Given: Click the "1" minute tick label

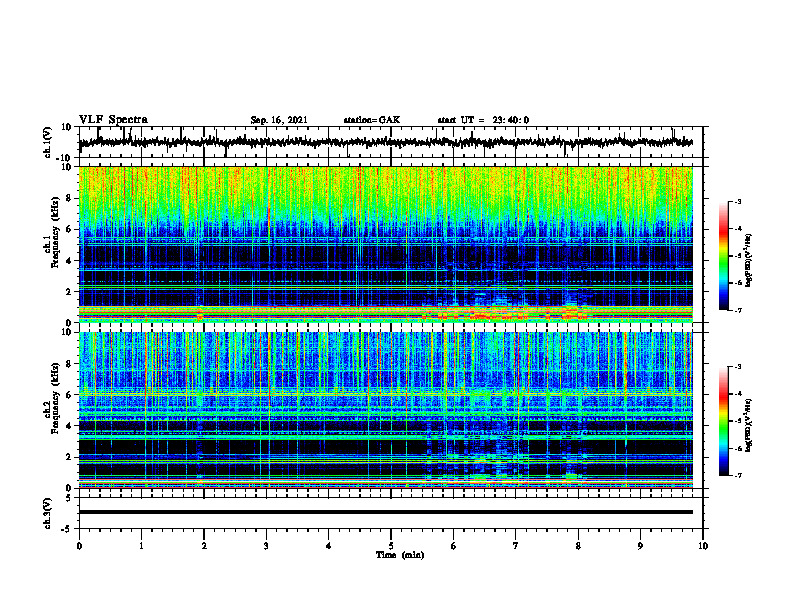Looking at the screenshot, I should pyautogui.click(x=141, y=546).
